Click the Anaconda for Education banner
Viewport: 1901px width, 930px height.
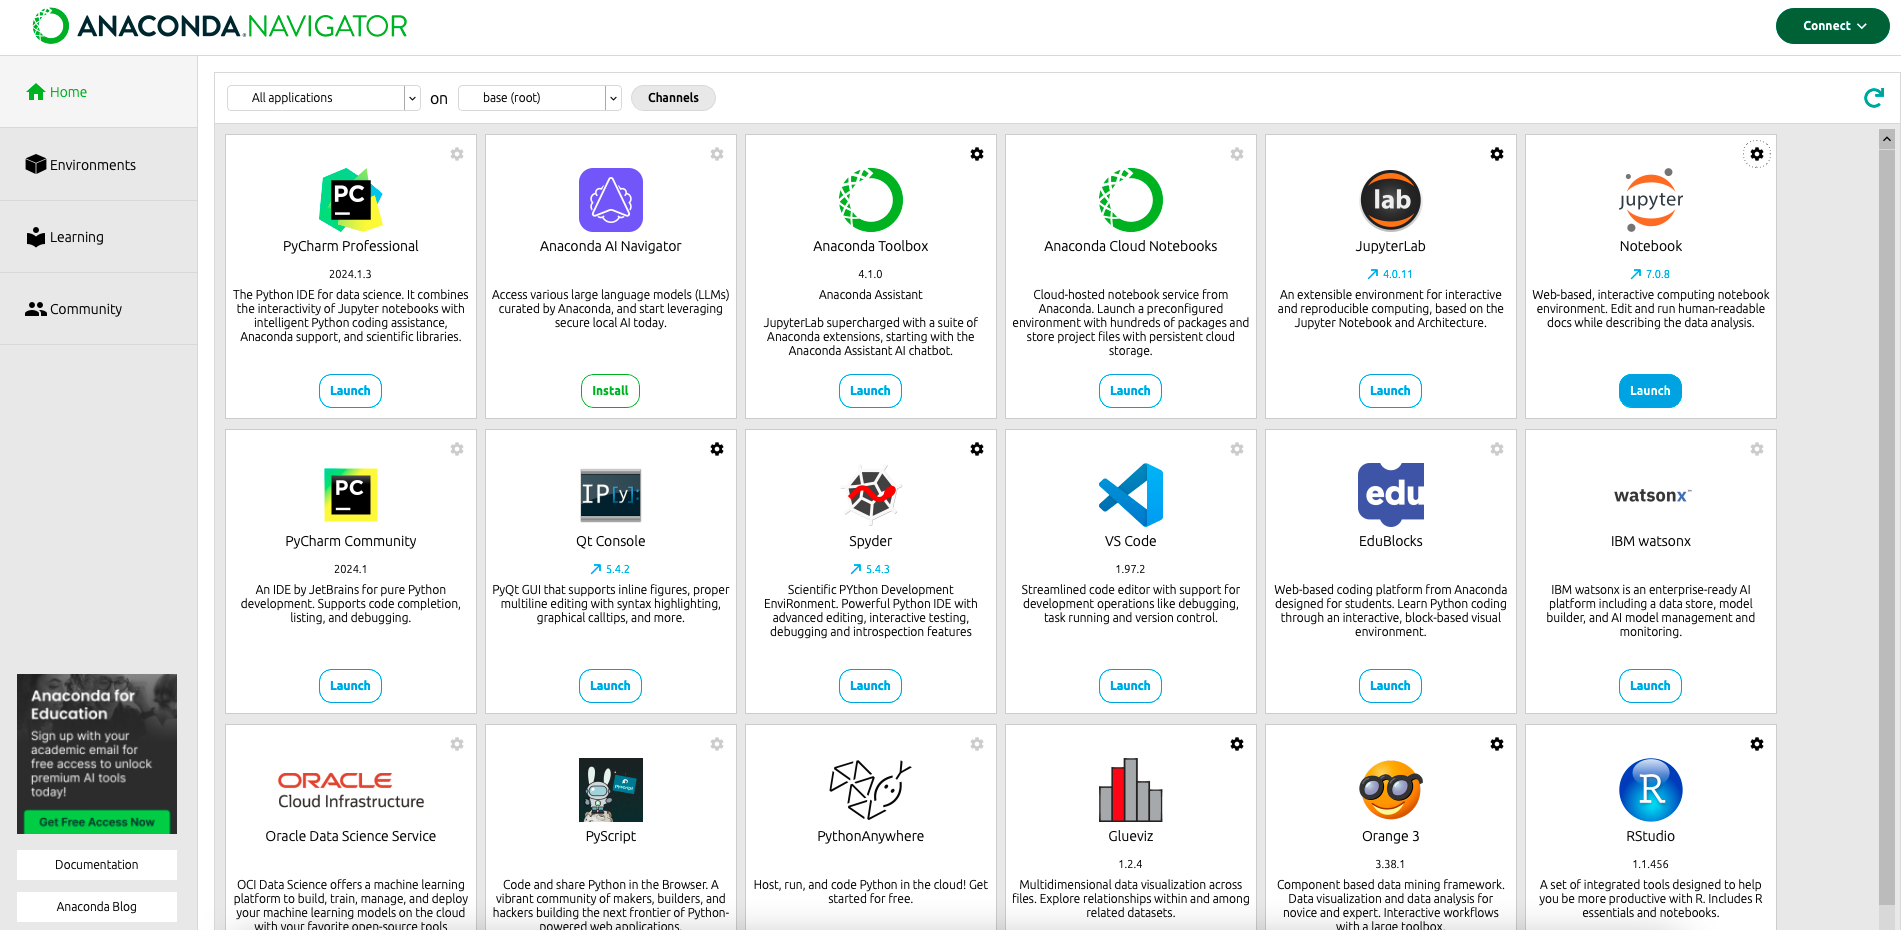coord(97,754)
